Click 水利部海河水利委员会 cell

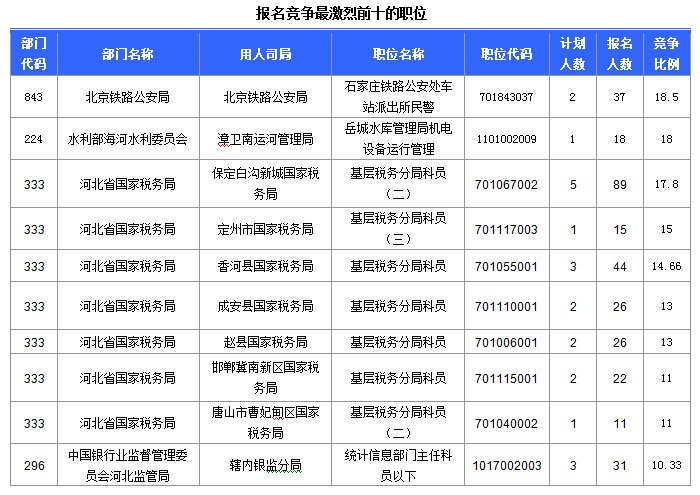(x=128, y=139)
